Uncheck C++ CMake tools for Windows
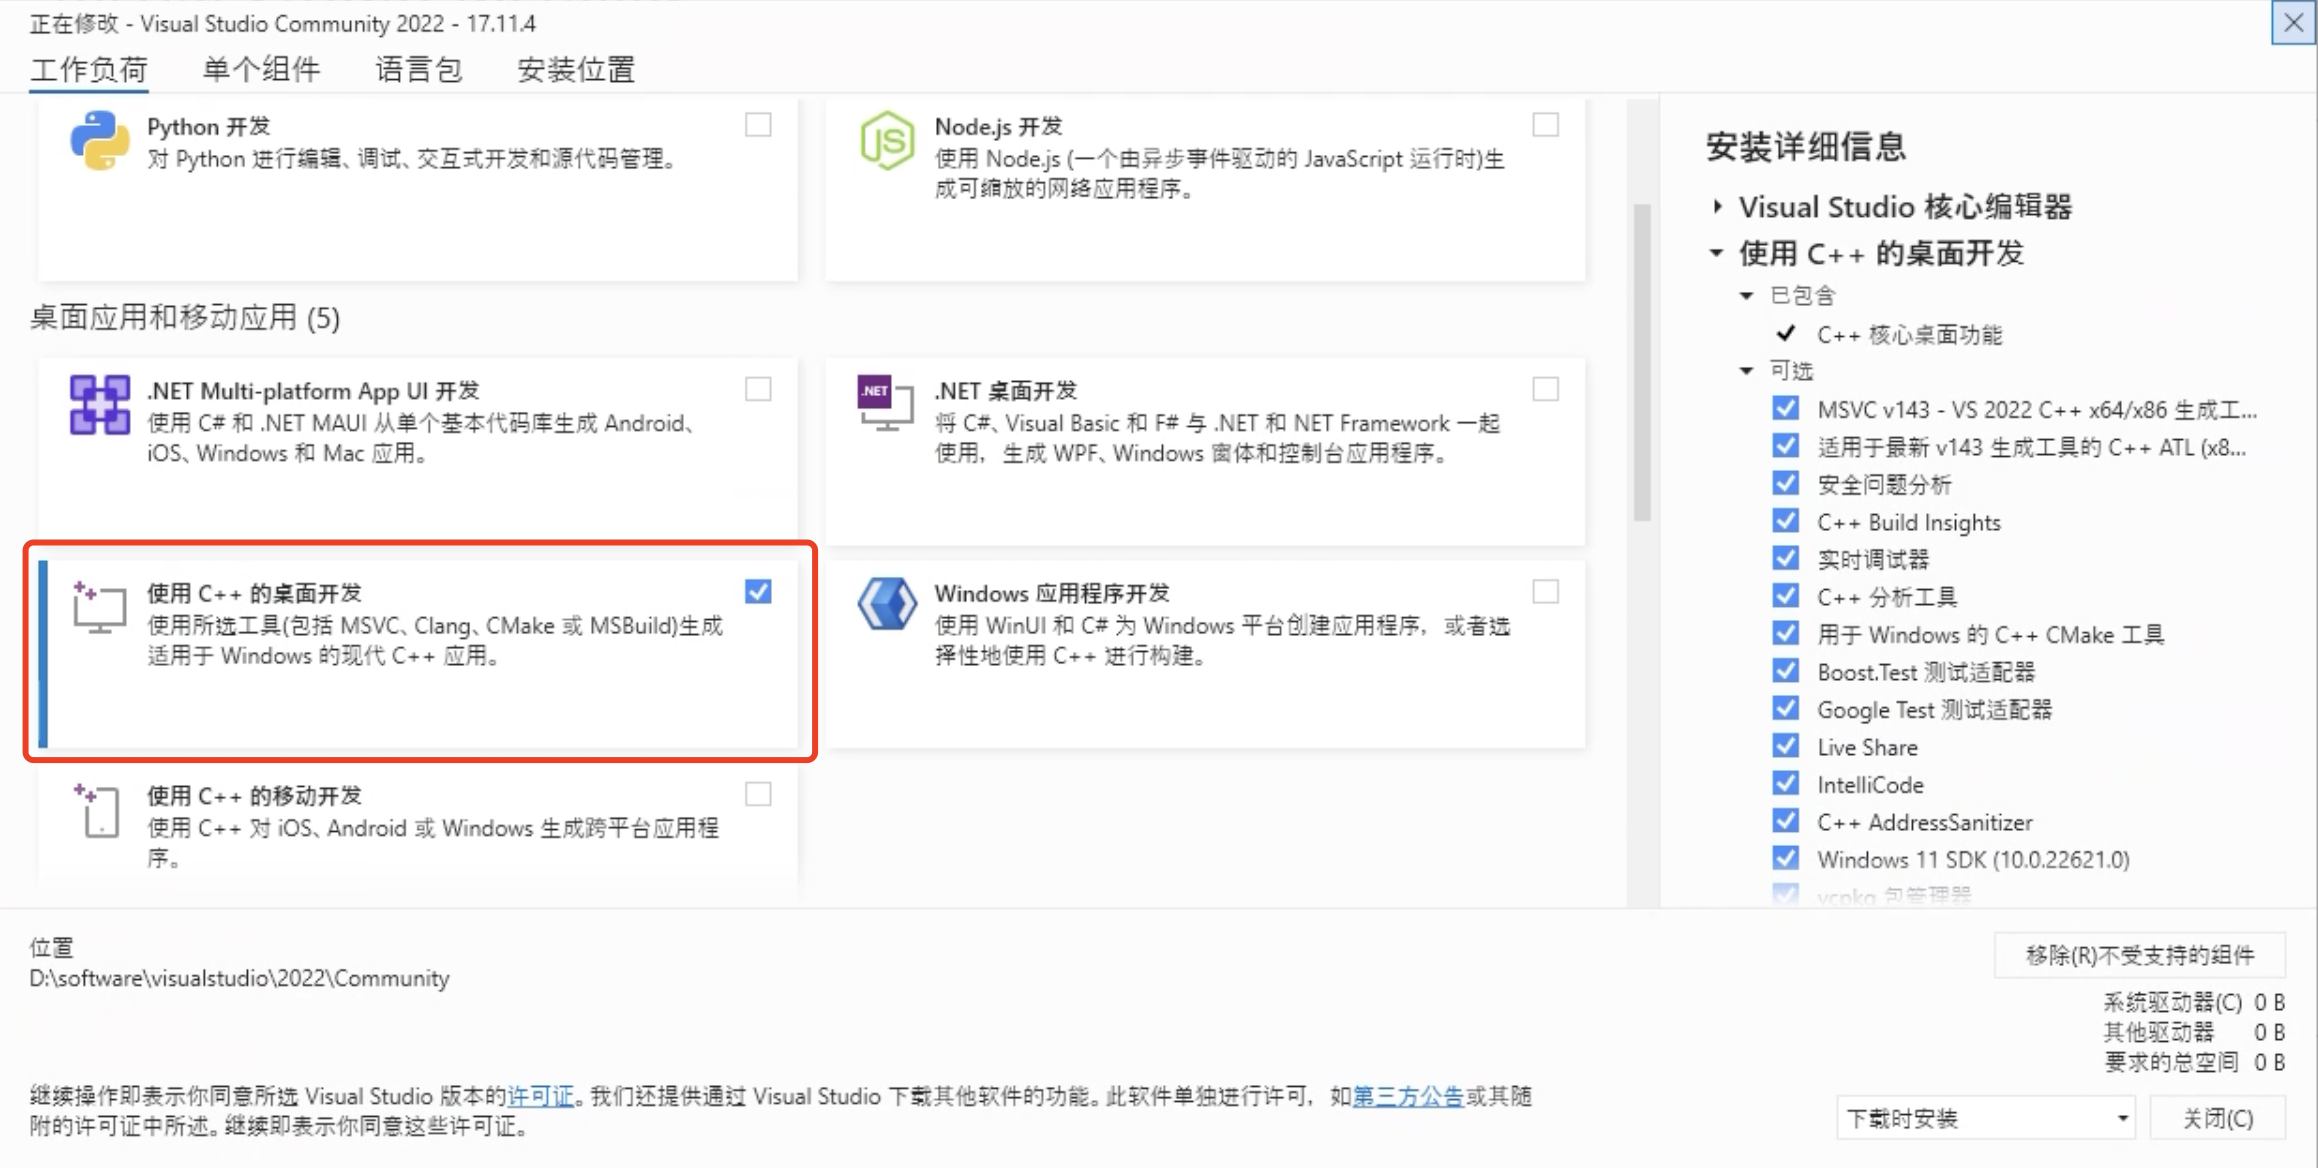 pos(1785,633)
